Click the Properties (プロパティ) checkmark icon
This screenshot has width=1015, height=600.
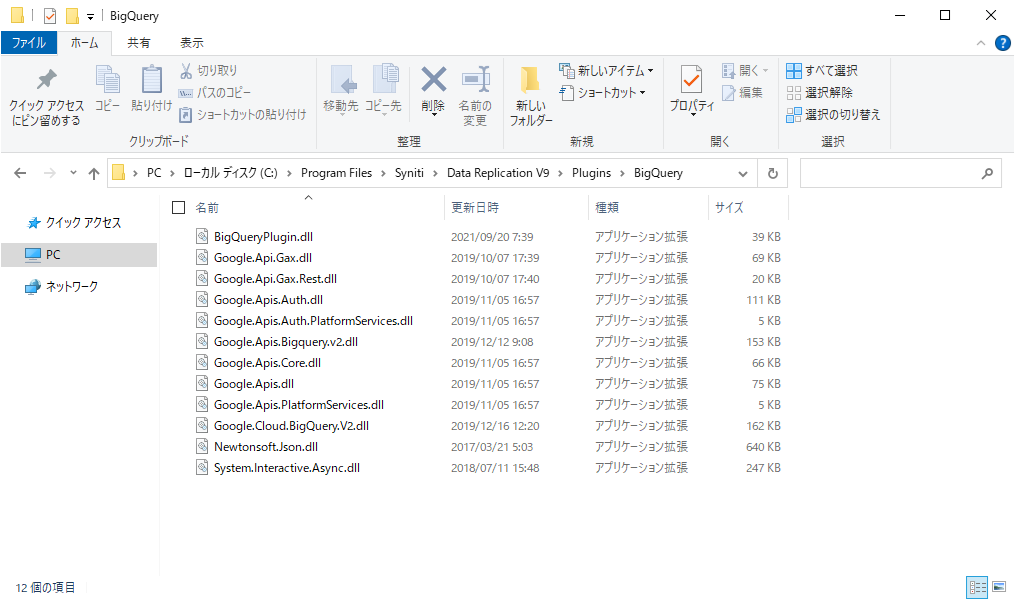pos(691,80)
